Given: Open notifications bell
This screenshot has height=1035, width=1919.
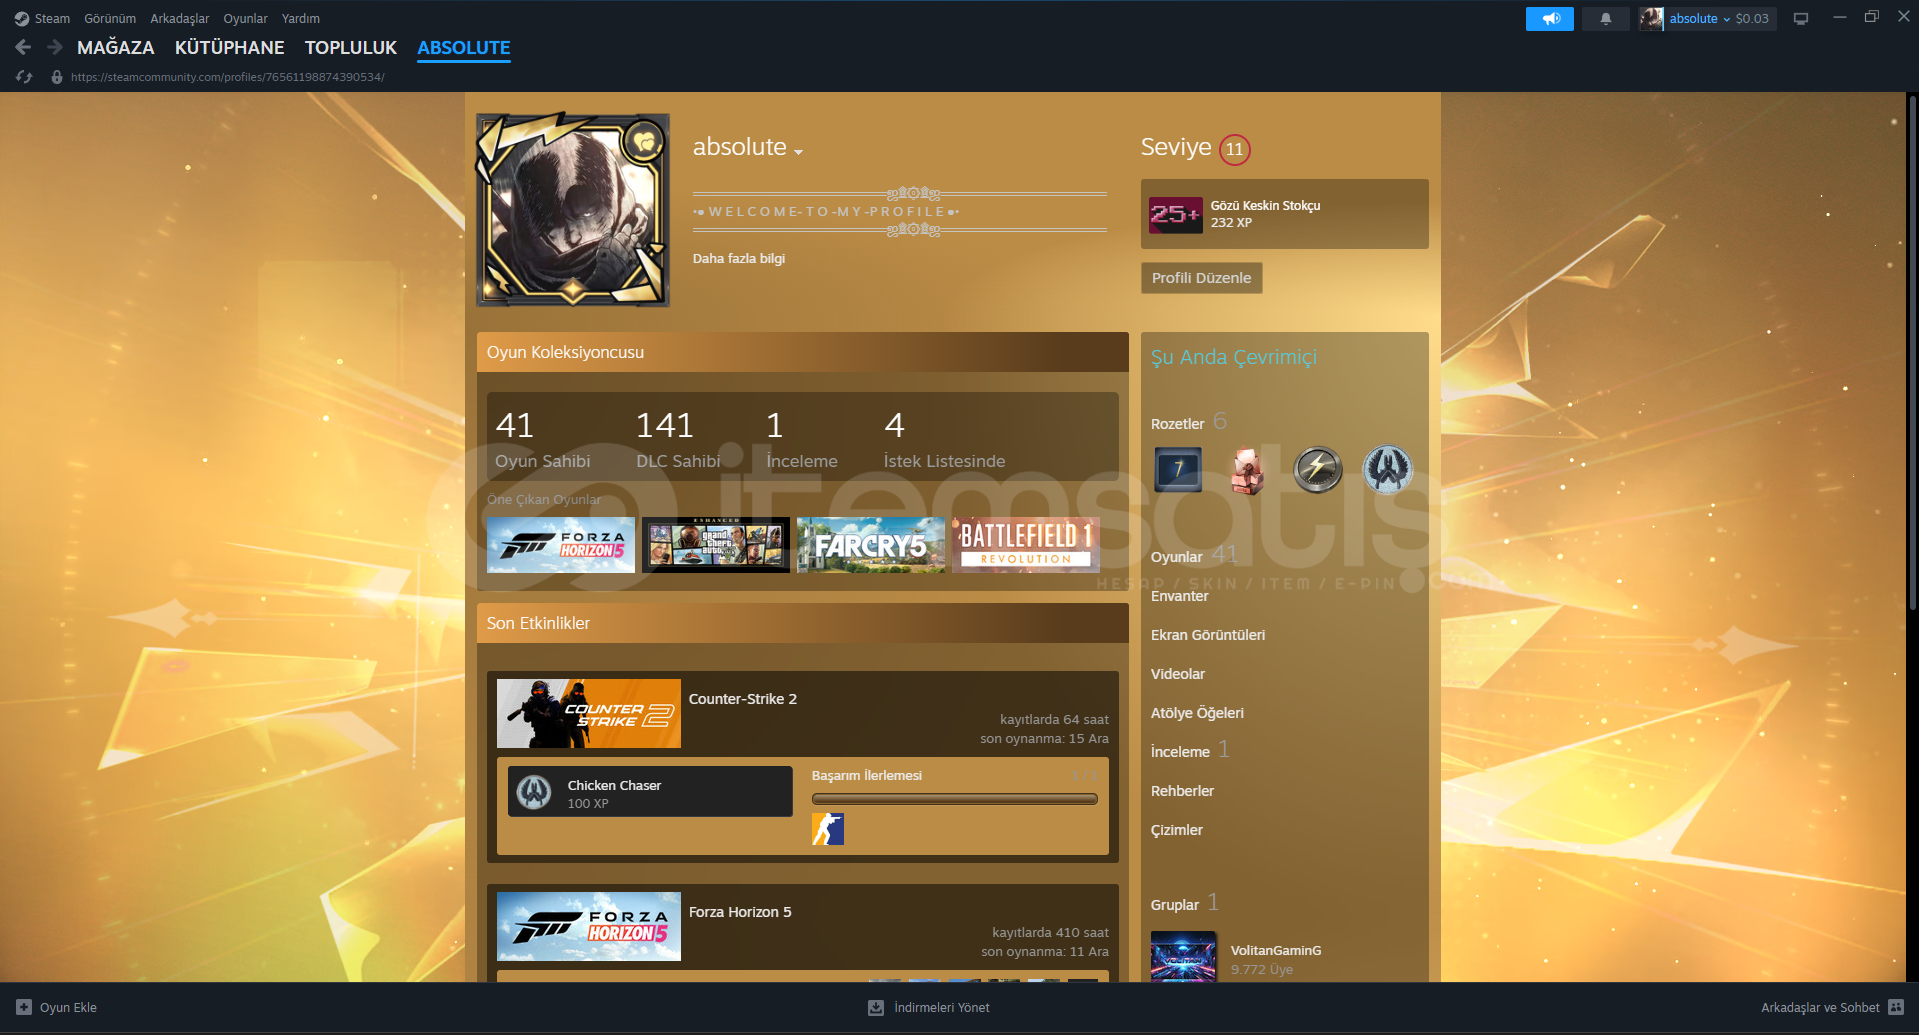Looking at the screenshot, I should (x=1606, y=19).
